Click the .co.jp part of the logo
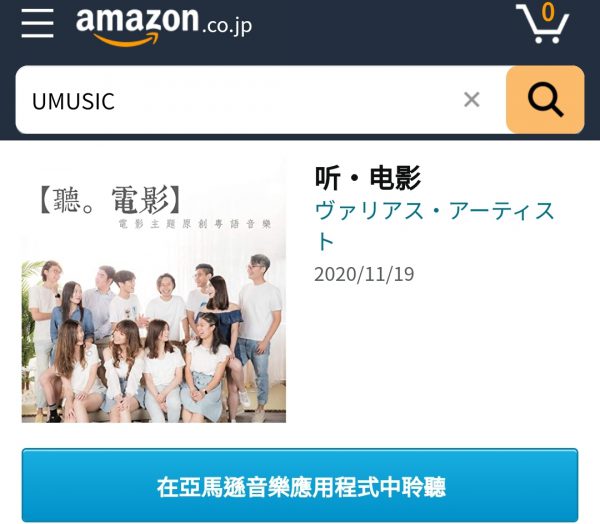The height and width of the screenshot is (524, 600). (227, 26)
